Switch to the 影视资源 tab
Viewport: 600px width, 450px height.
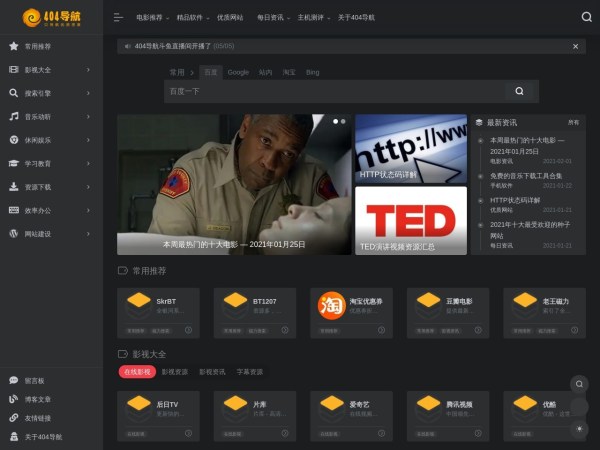174,371
